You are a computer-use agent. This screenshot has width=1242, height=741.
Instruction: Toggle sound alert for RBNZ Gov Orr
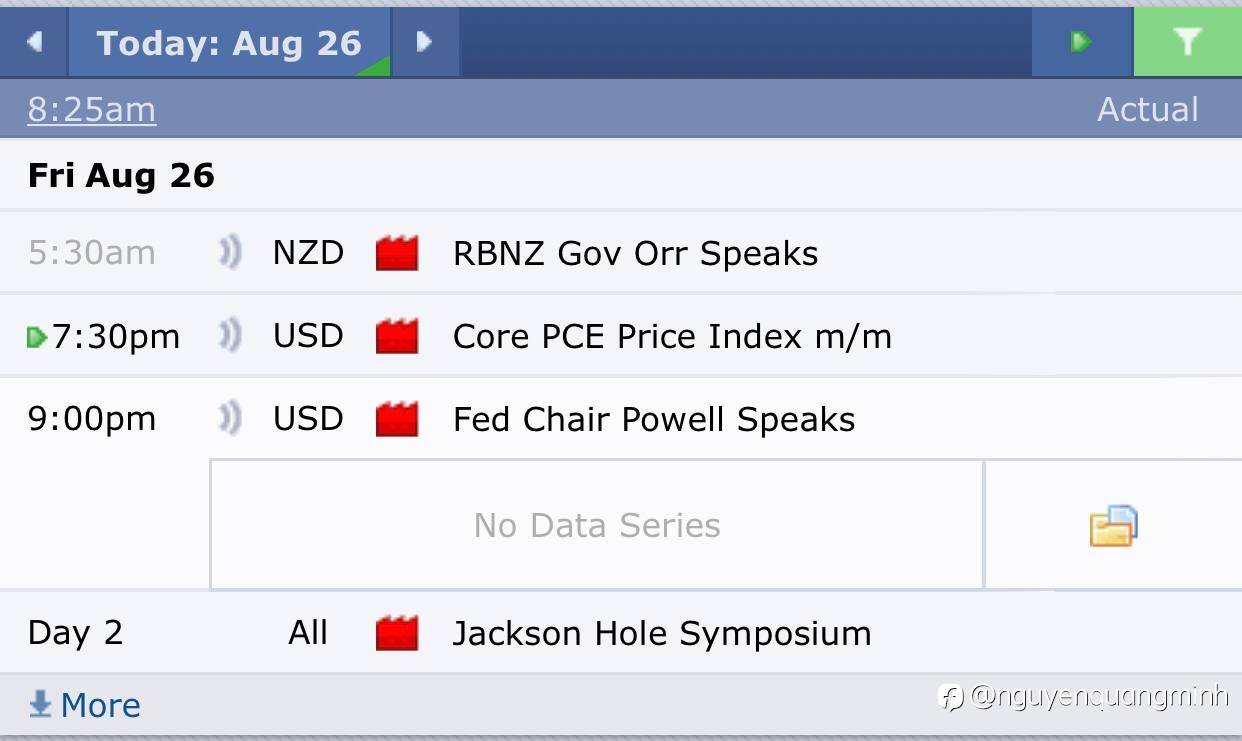coord(230,254)
